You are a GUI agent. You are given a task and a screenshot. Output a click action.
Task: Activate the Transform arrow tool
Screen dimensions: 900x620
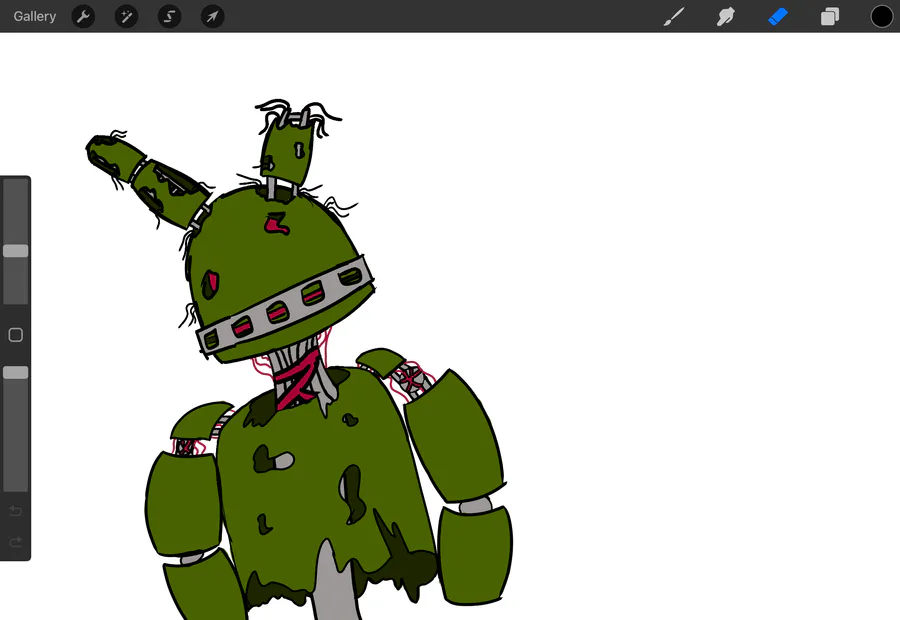[212, 17]
